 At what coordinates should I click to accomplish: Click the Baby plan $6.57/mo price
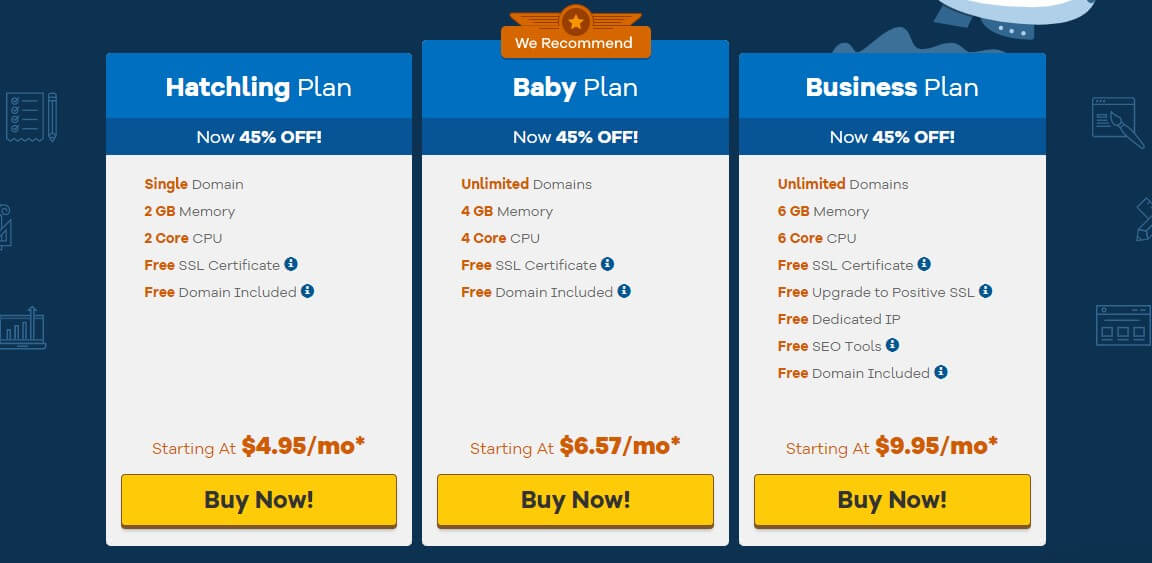(619, 445)
